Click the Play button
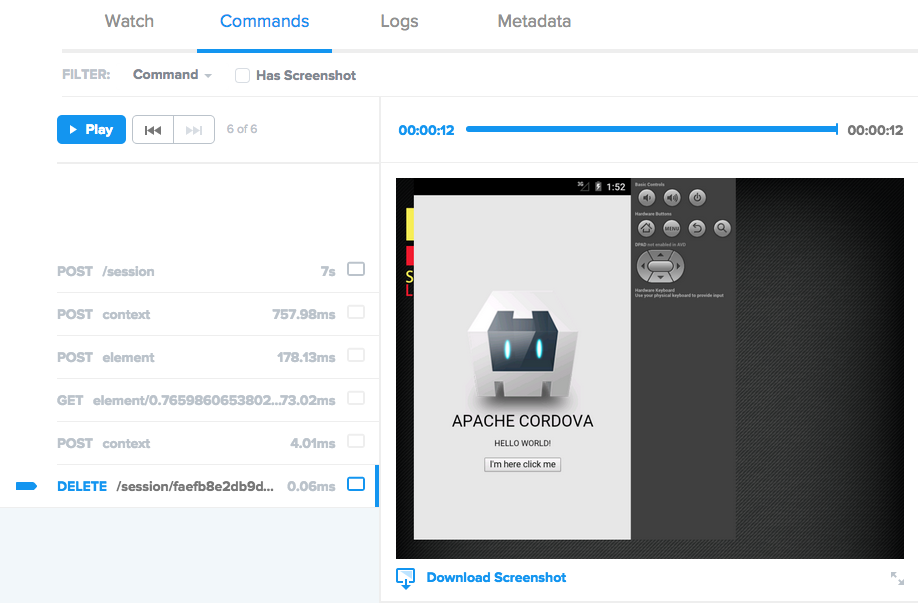This screenshot has width=918, height=603. tap(91, 129)
